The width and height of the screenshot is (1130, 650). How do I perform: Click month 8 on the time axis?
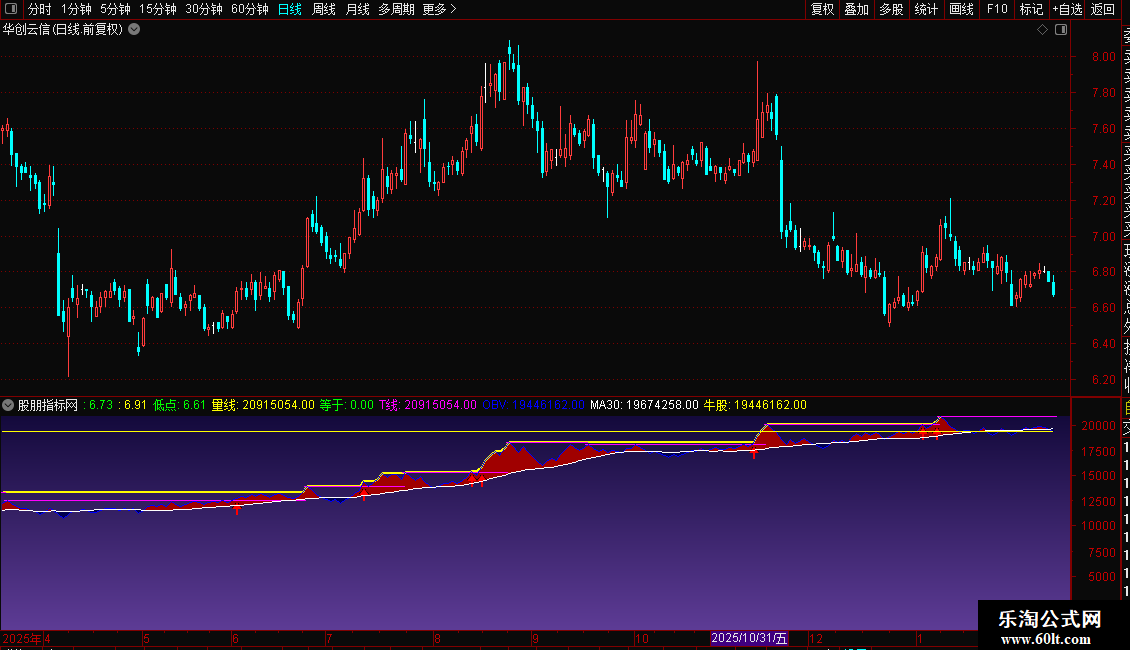pyautogui.click(x=437, y=638)
